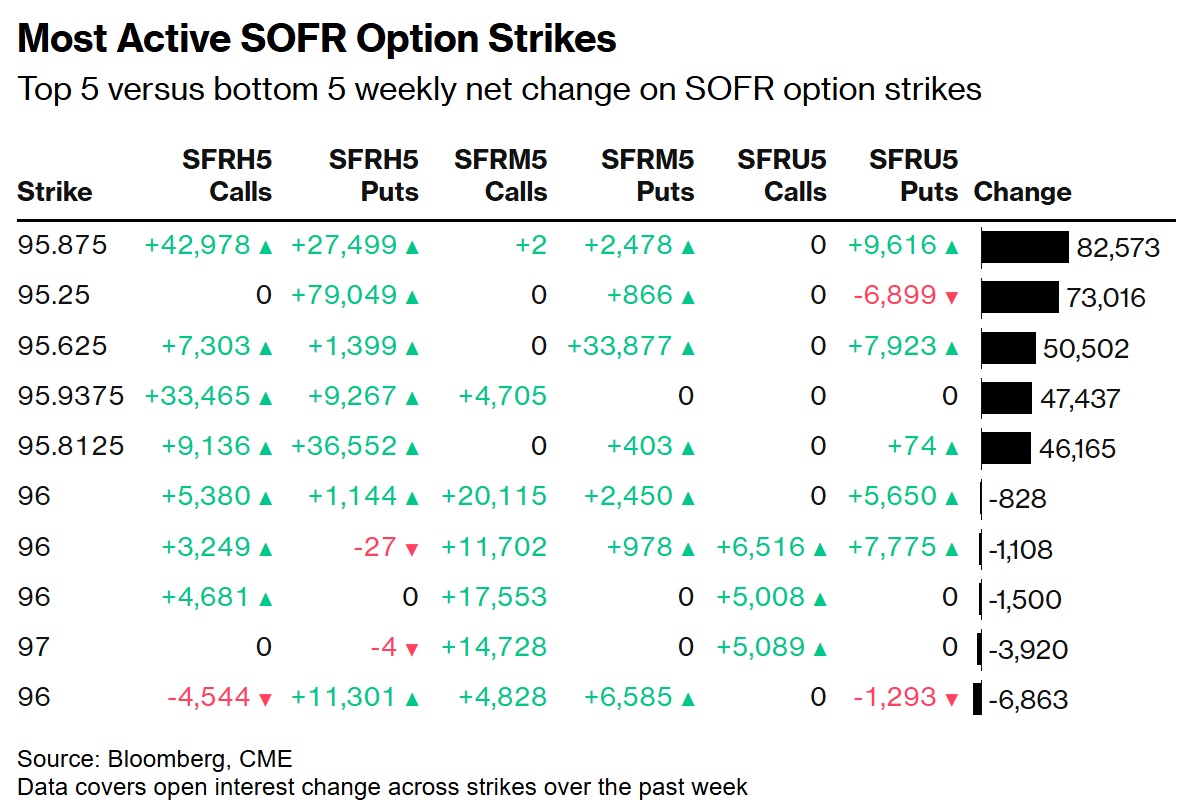1182x808 pixels.
Task: Click the up arrow next to +33,877
Action: pyautogui.click(x=688, y=347)
